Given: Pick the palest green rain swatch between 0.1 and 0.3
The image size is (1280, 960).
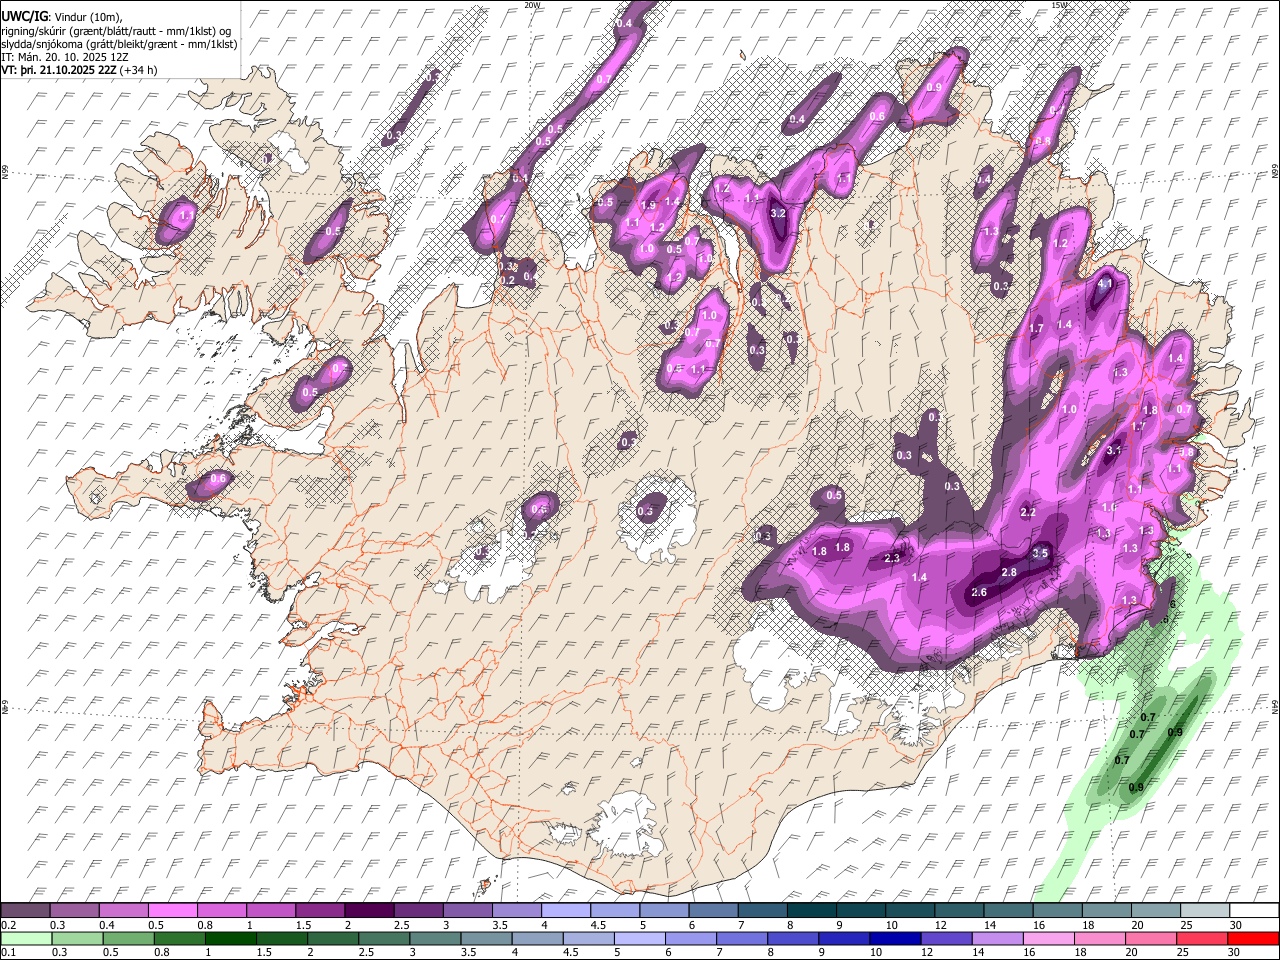Looking at the screenshot, I should [x=26, y=939].
